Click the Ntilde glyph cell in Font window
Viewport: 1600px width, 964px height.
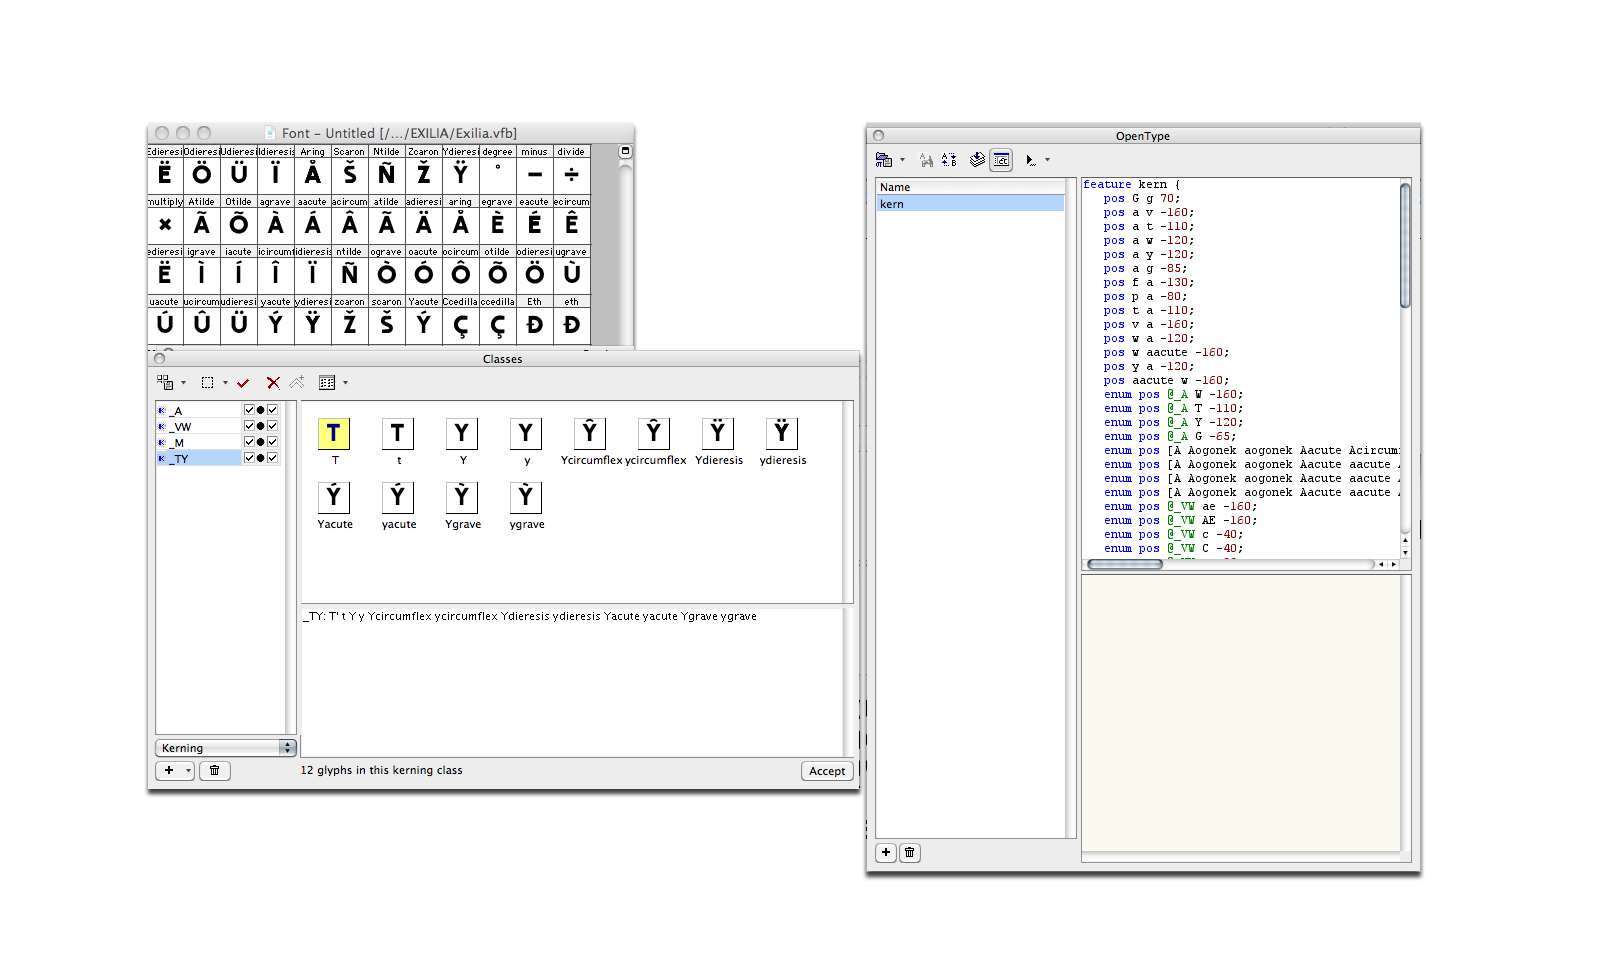[x=386, y=170]
